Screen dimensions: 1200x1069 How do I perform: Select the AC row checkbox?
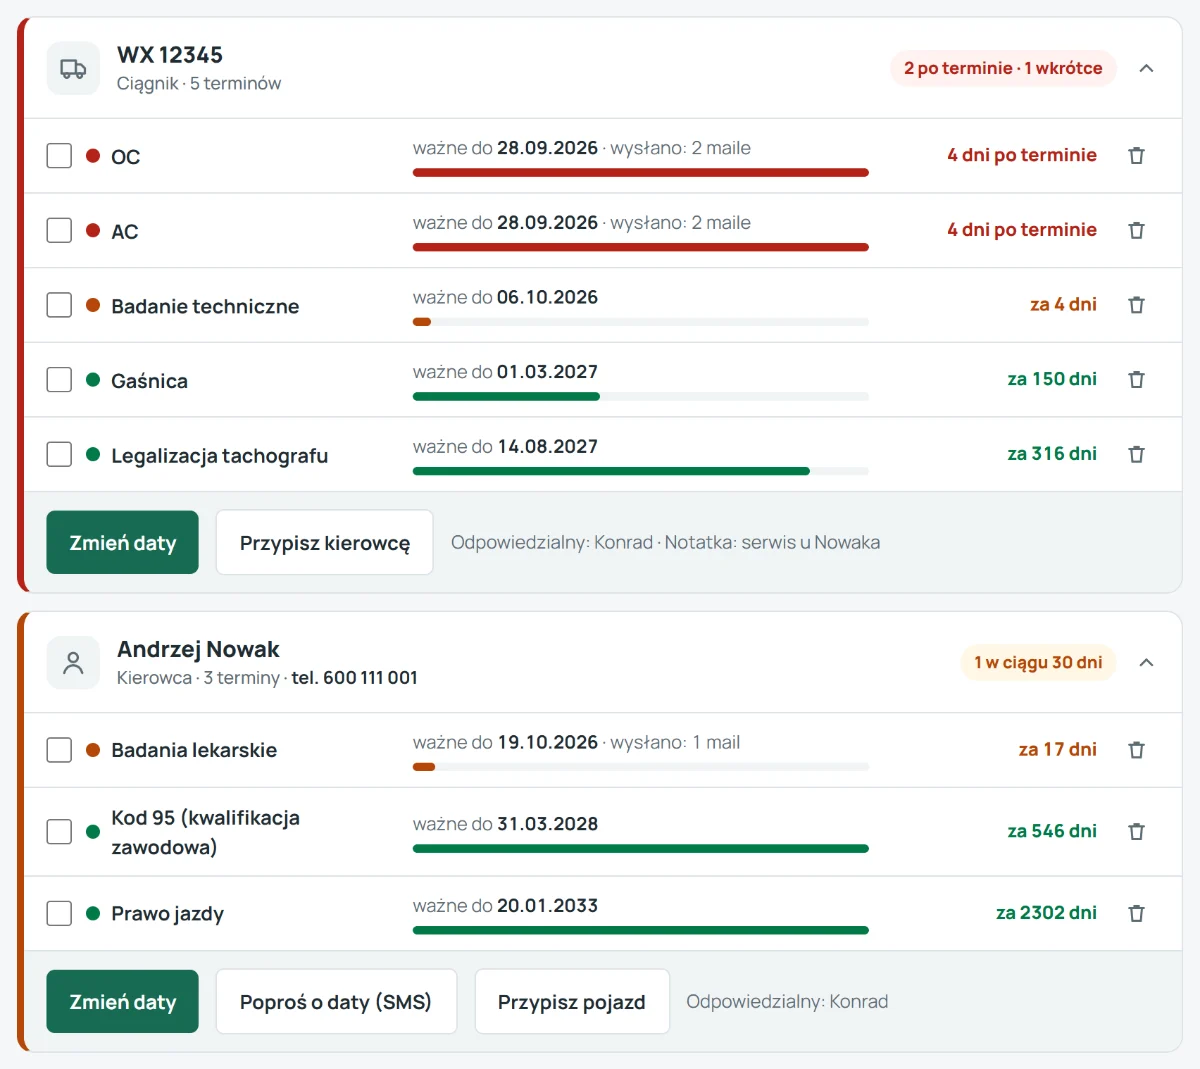tap(59, 230)
